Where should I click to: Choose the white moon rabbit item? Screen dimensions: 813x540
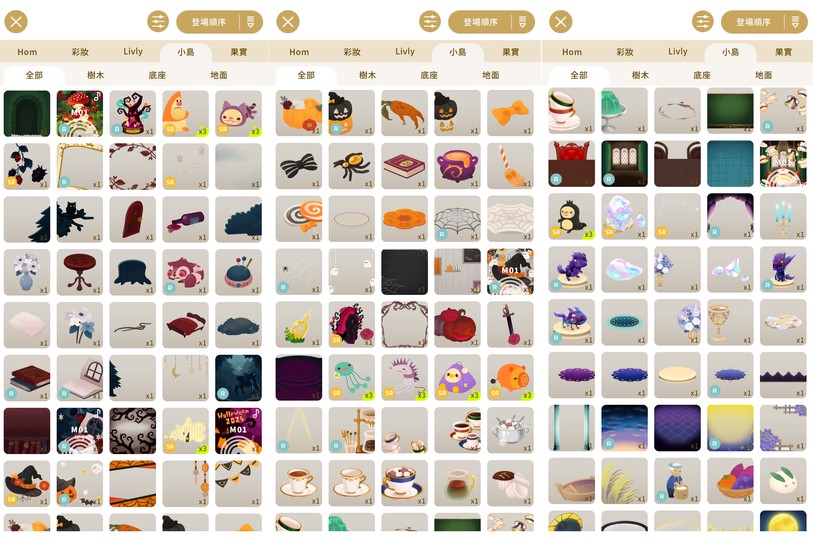(783, 481)
